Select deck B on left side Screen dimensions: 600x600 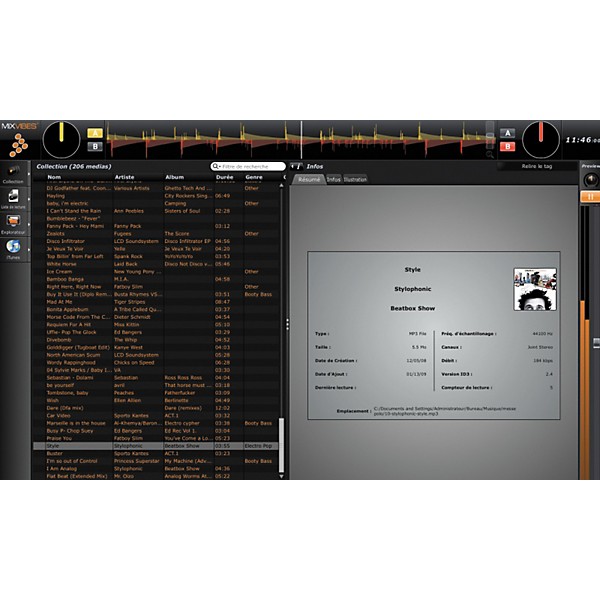95,146
